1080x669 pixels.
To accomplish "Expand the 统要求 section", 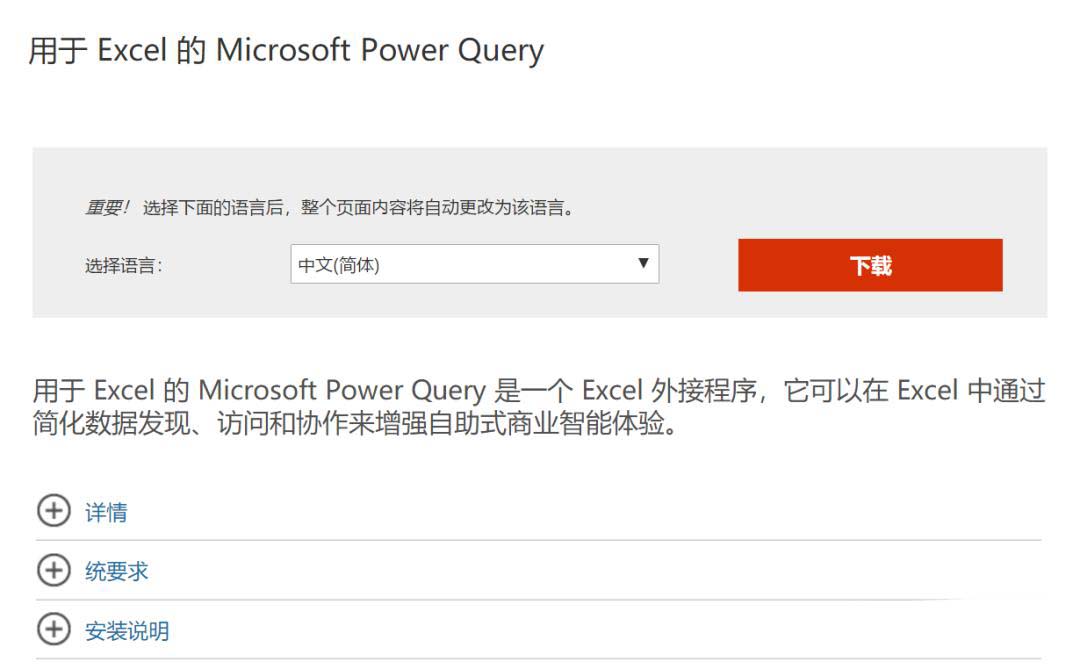I will [x=116, y=571].
